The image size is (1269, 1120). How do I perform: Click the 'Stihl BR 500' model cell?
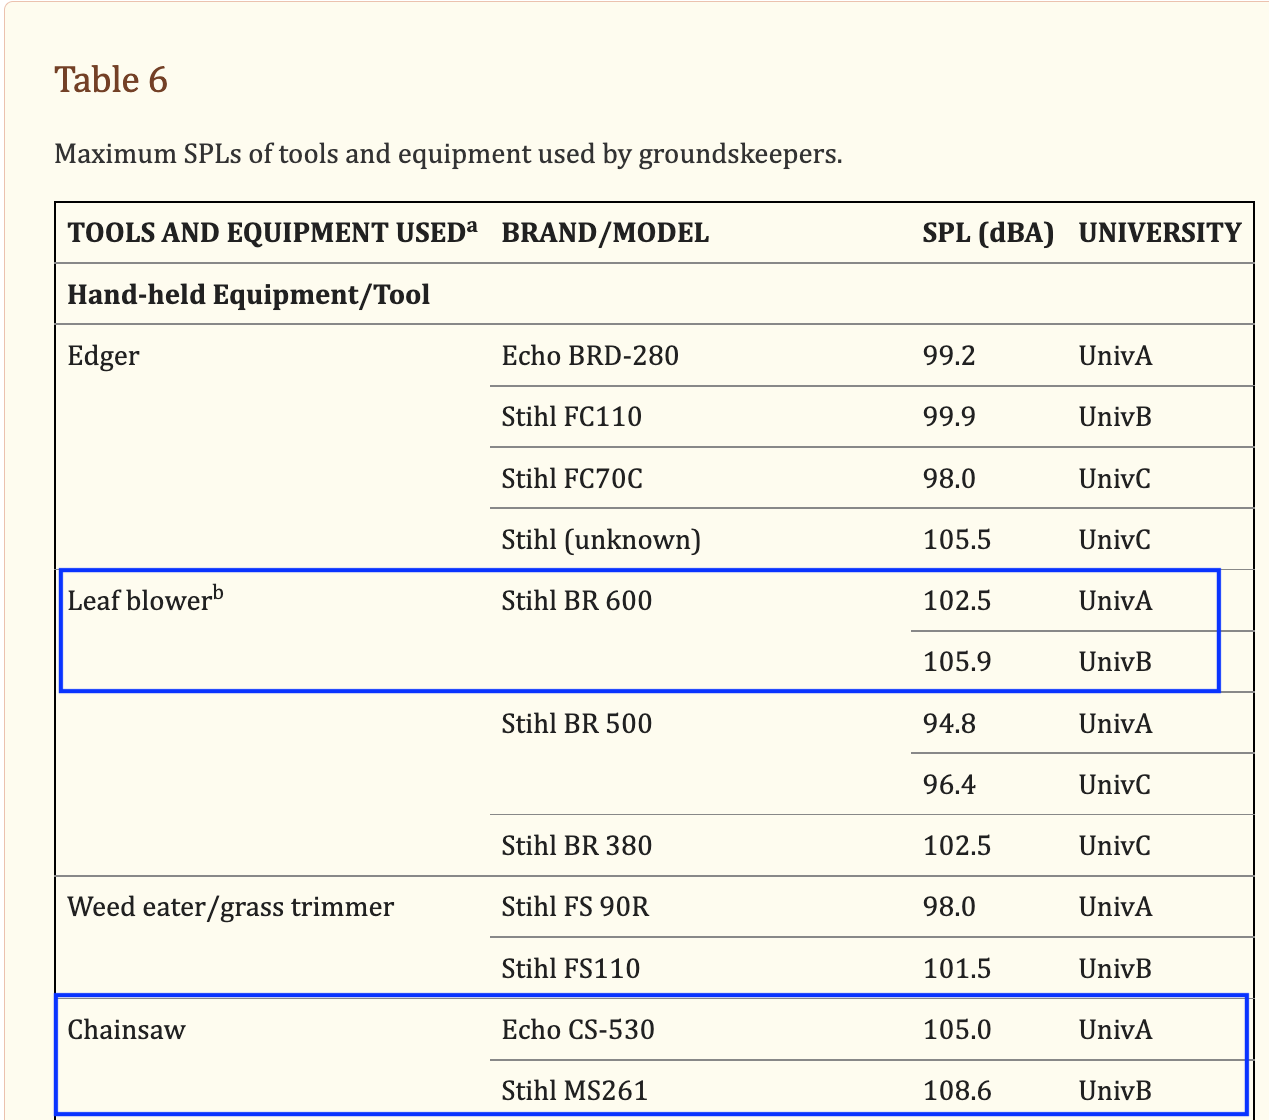tap(577, 724)
